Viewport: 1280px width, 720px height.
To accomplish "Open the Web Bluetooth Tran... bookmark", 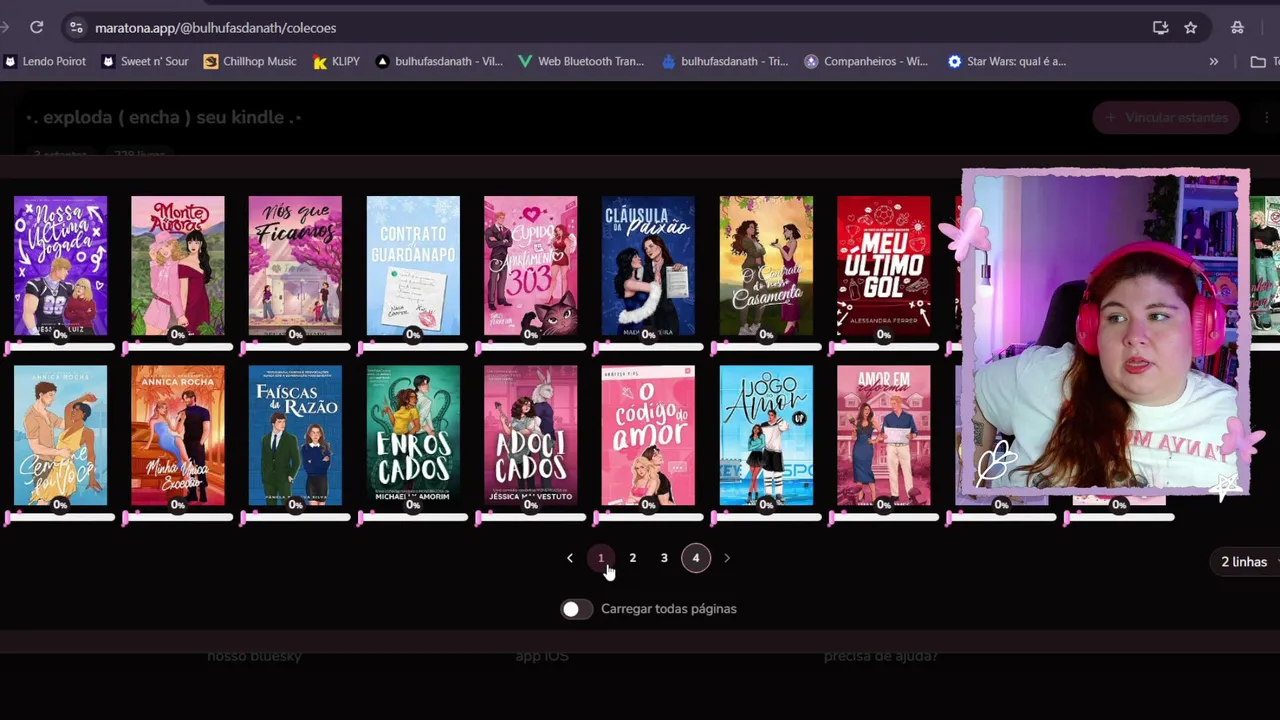I will click(581, 61).
